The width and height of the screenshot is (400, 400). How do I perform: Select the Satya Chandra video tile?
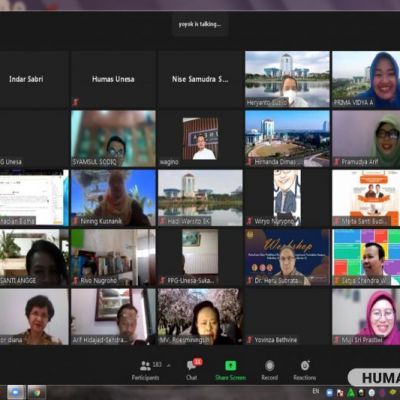366,257
